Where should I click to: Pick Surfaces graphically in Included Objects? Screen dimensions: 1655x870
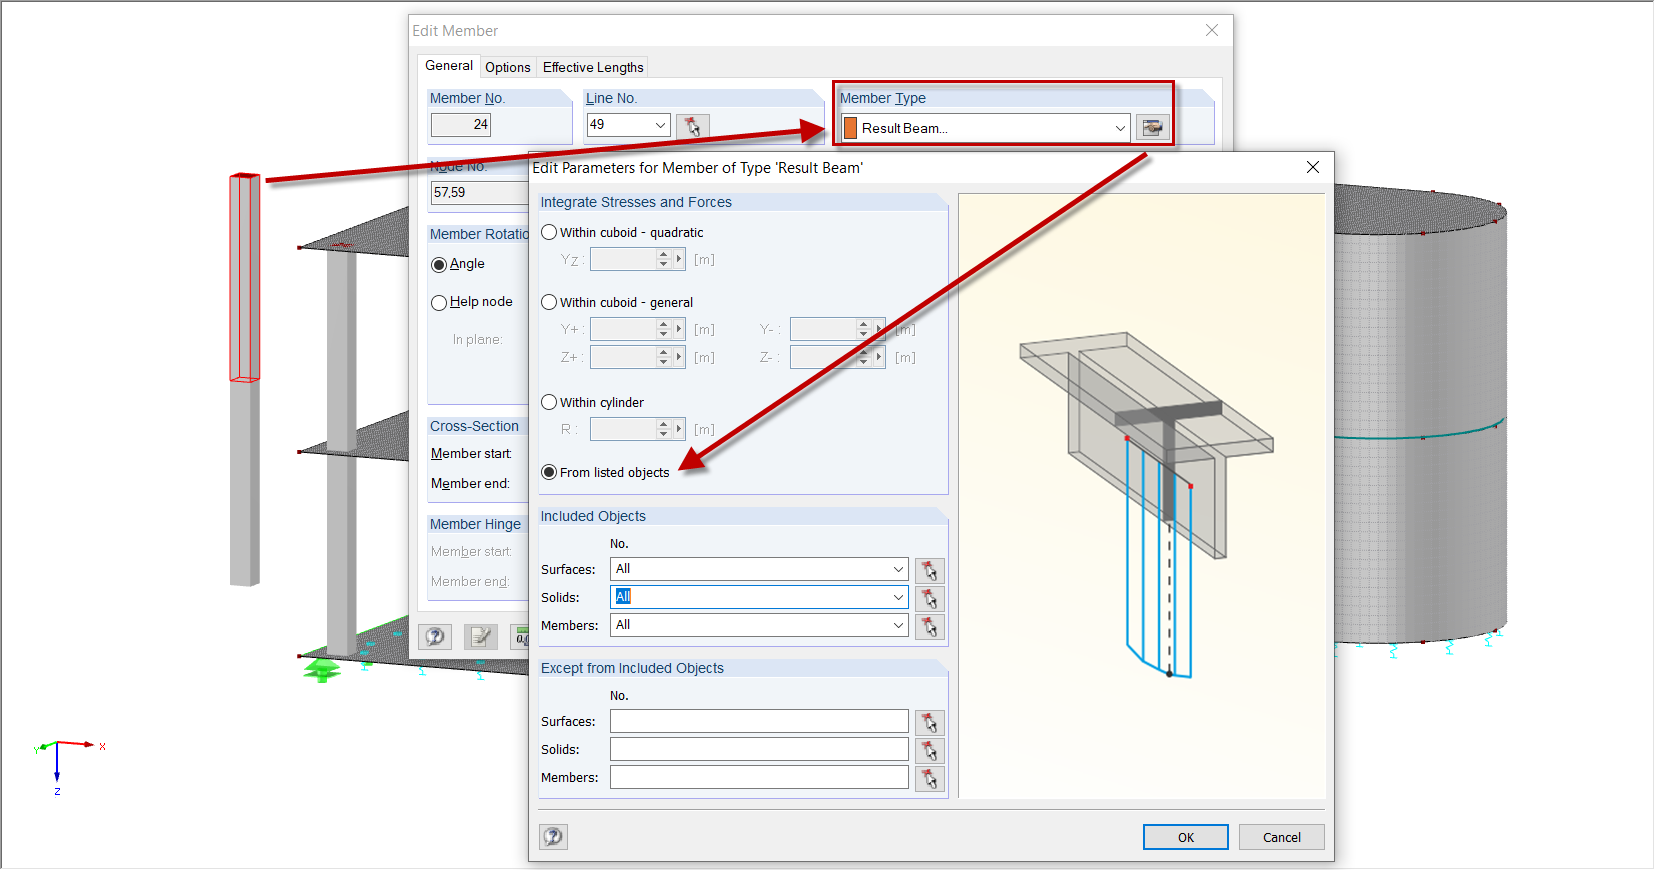coord(930,570)
